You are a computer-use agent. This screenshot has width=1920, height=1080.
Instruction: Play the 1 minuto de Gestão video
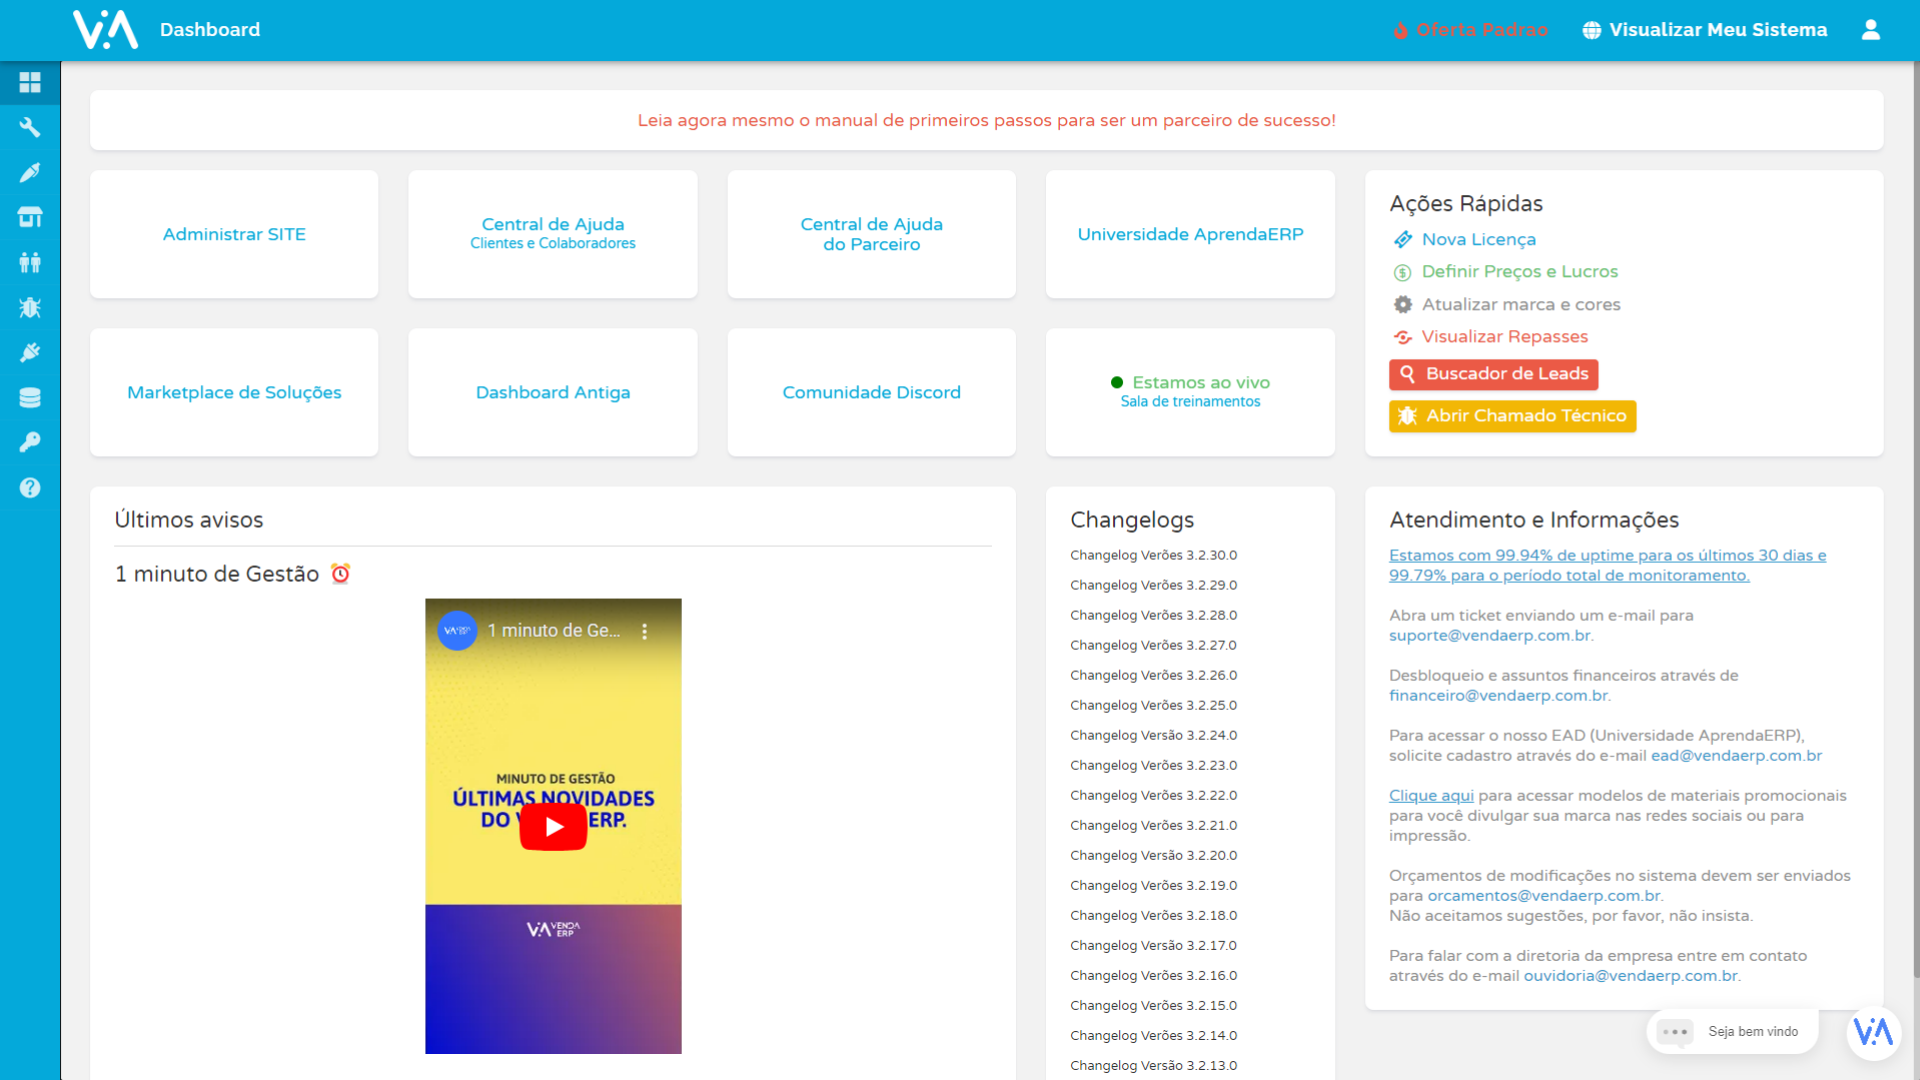[553, 826]
